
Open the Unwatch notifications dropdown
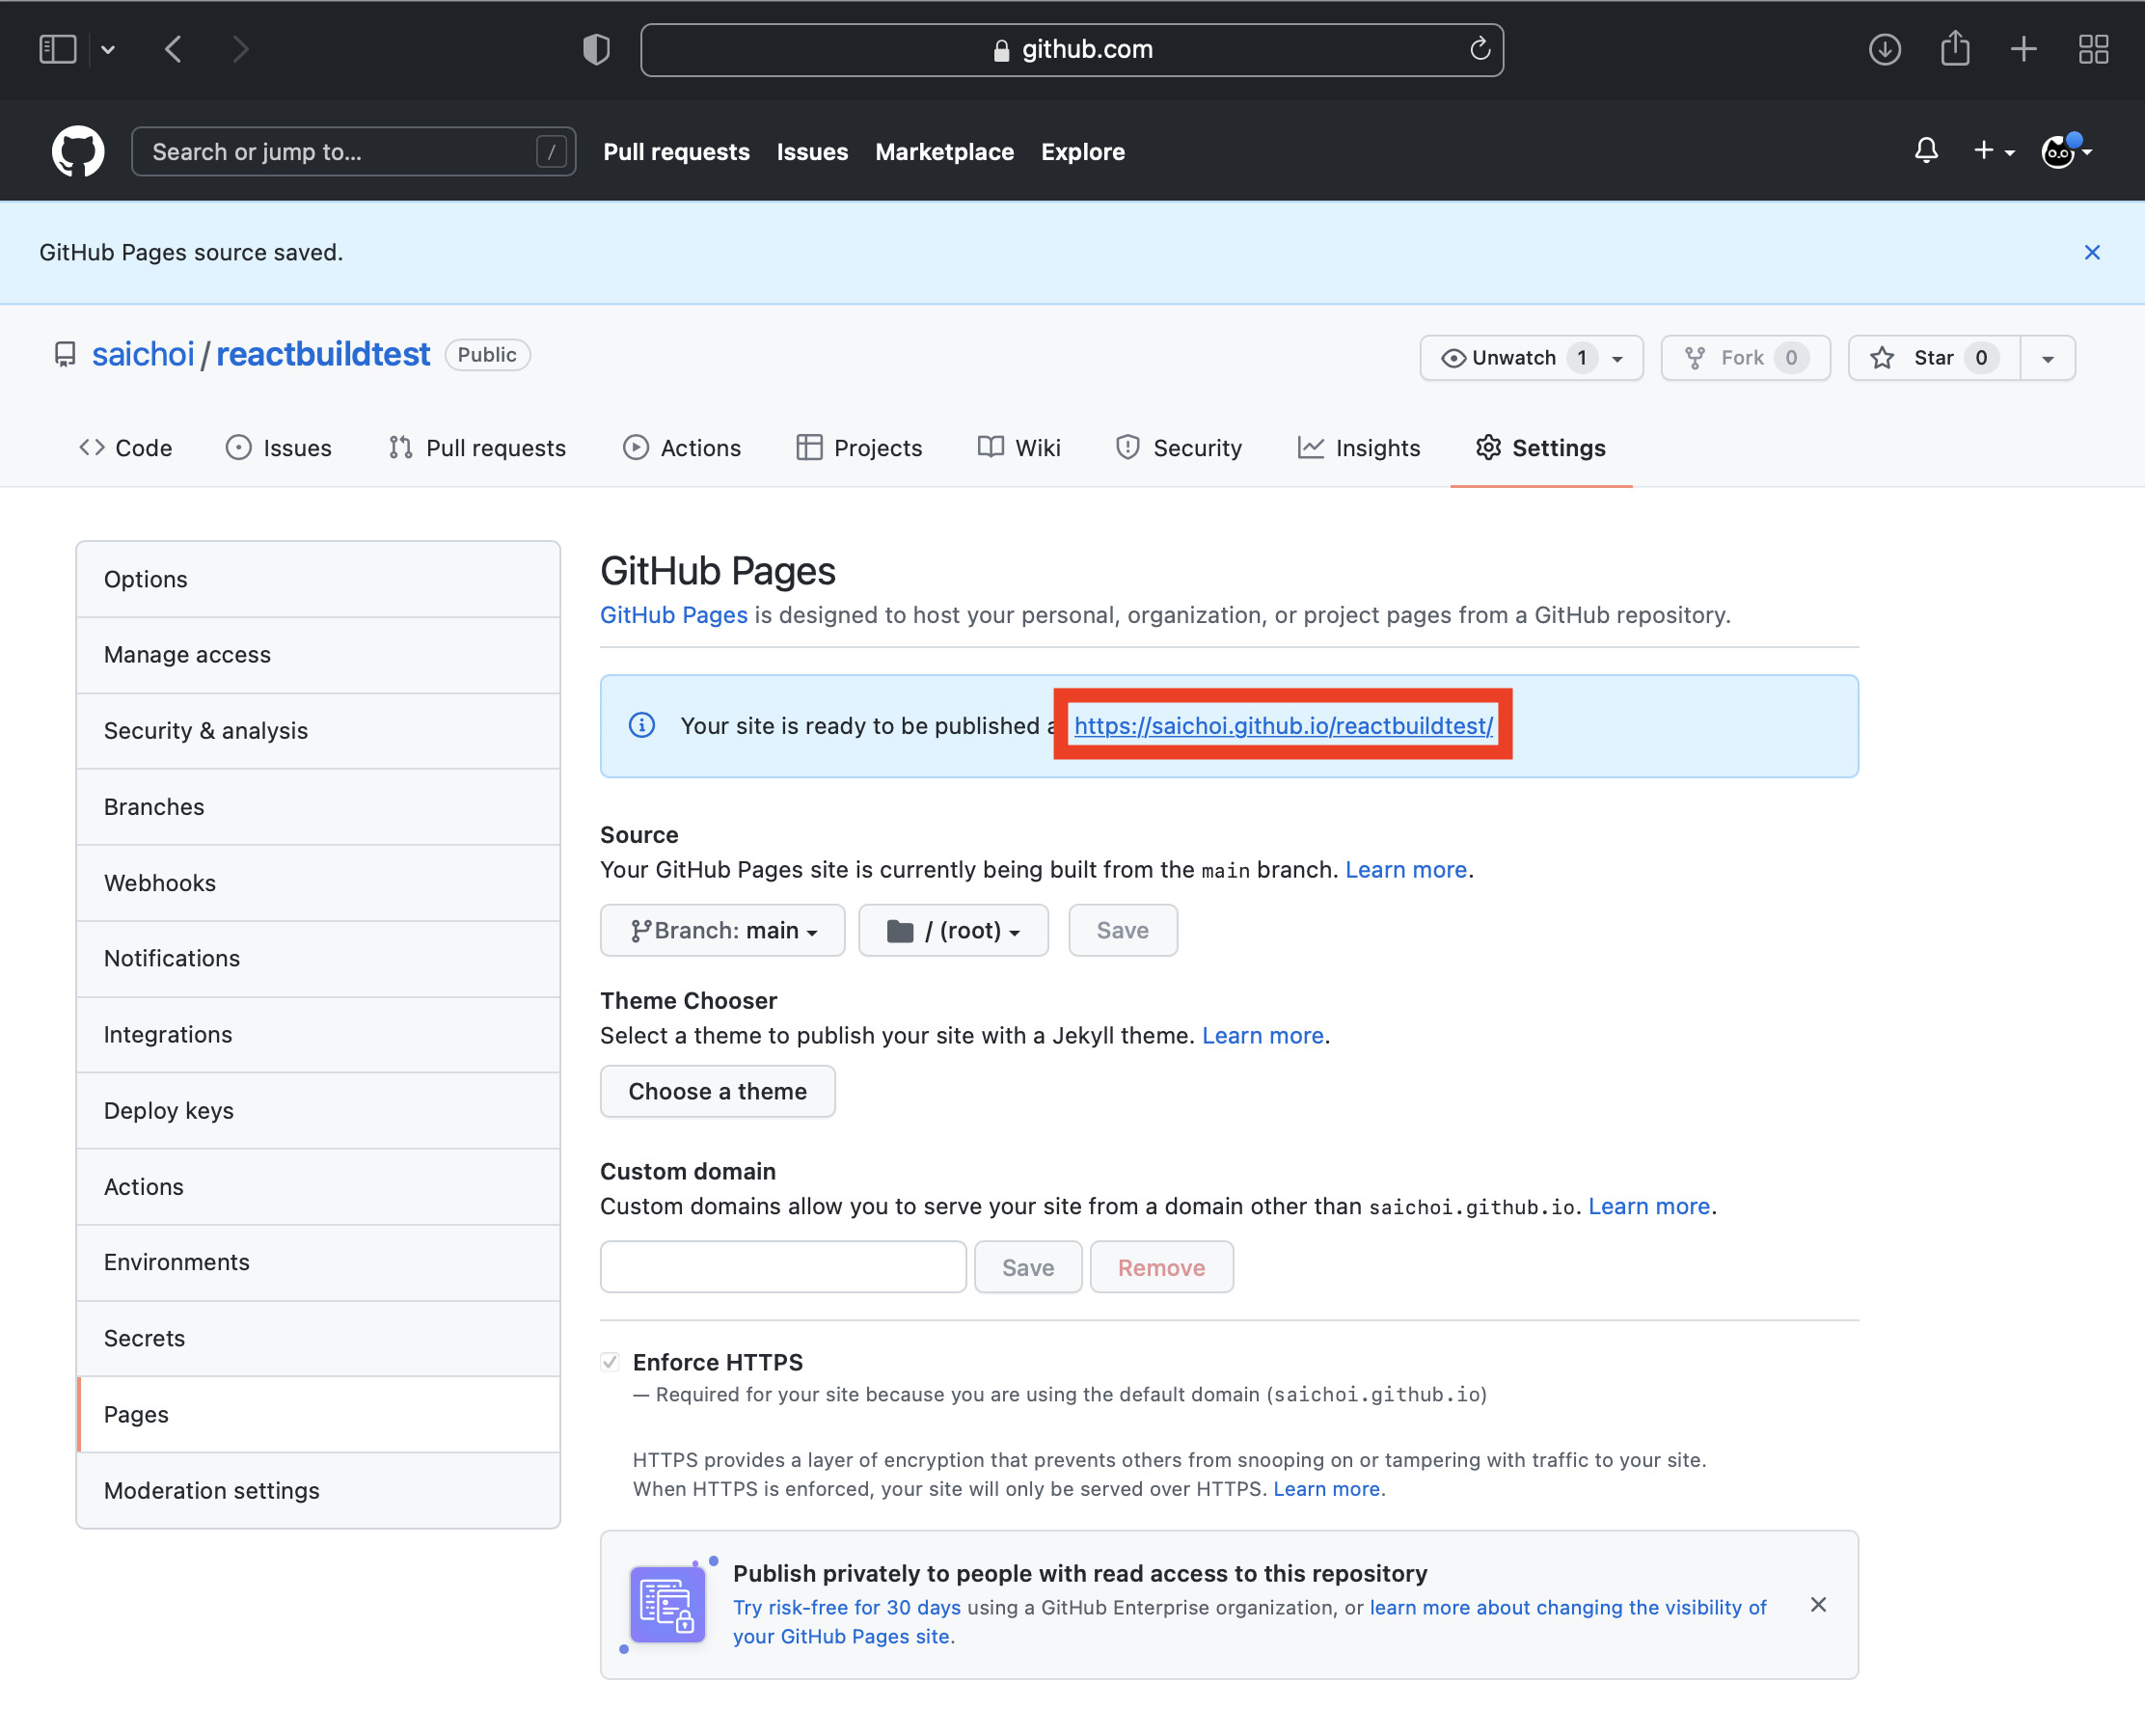(1531, 358)
